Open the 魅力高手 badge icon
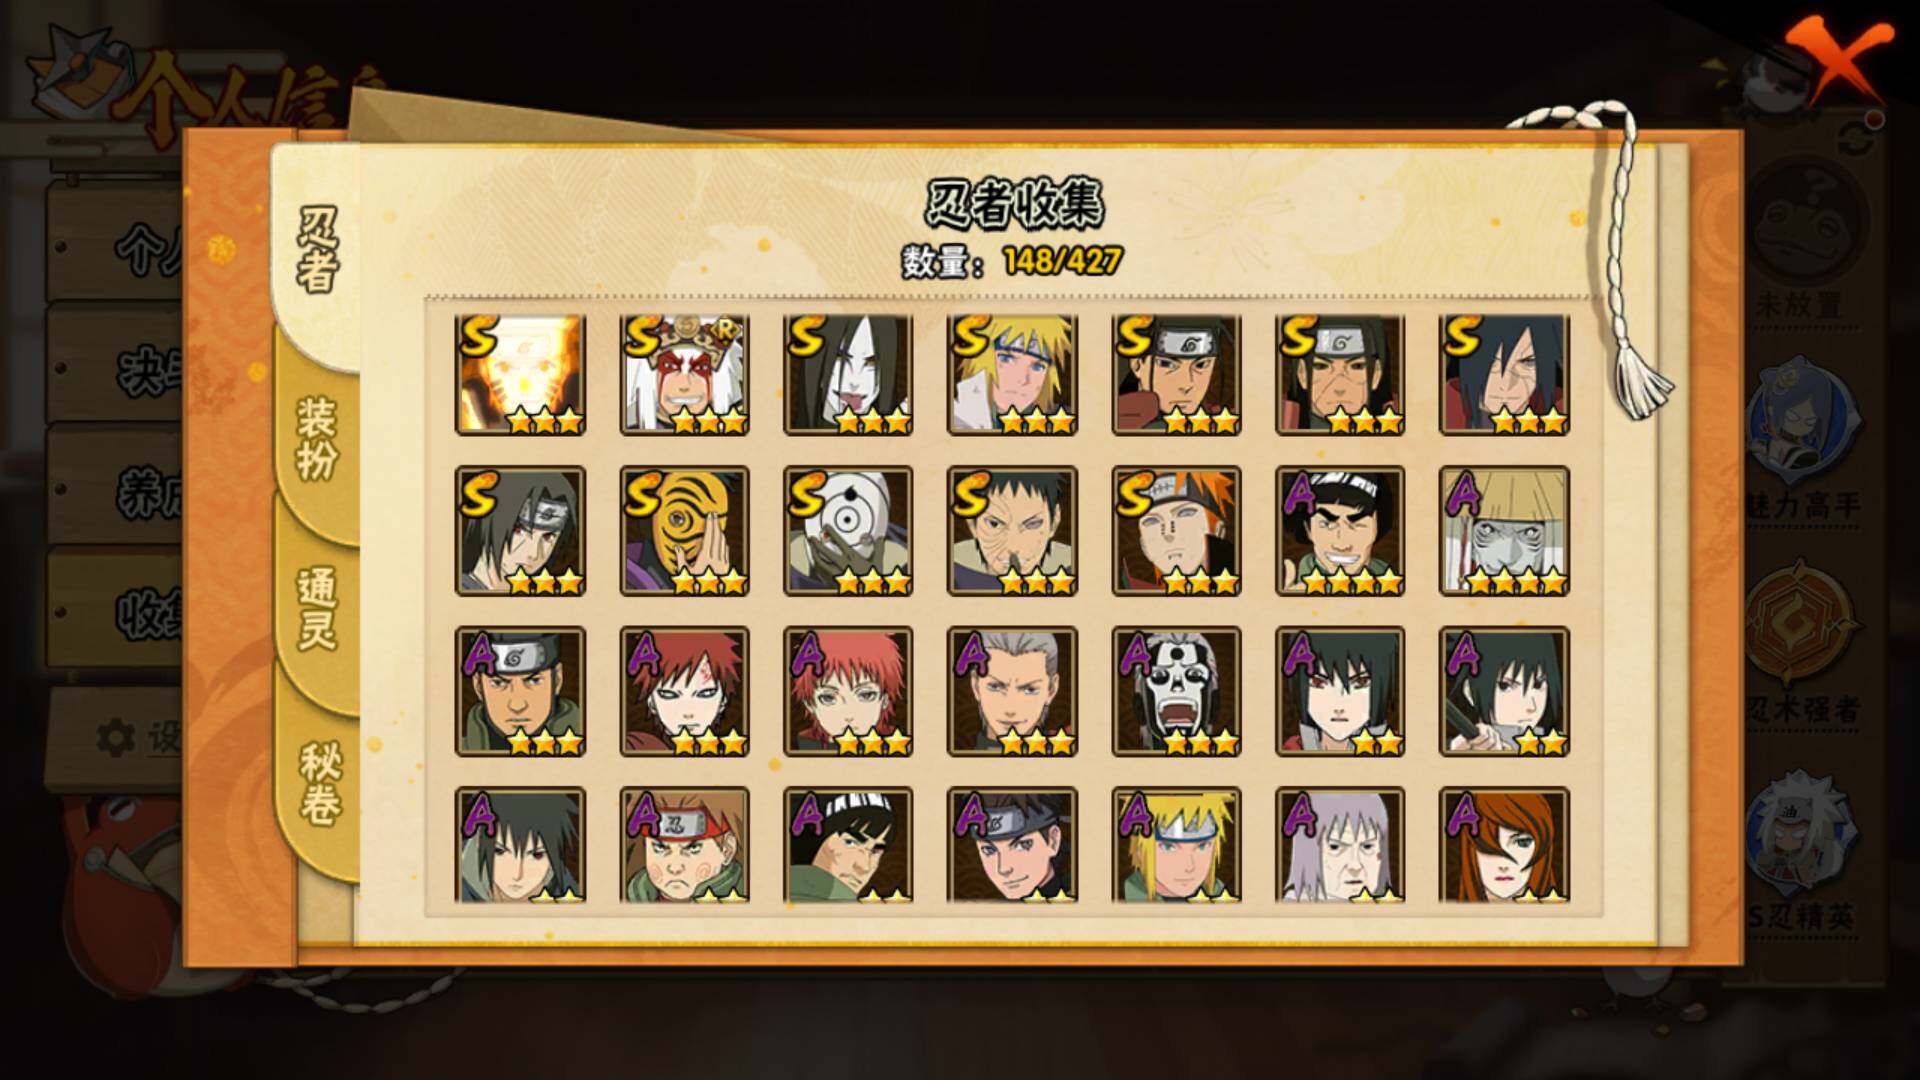This screenshot has width=1920, height=1080. (1802, 440)
